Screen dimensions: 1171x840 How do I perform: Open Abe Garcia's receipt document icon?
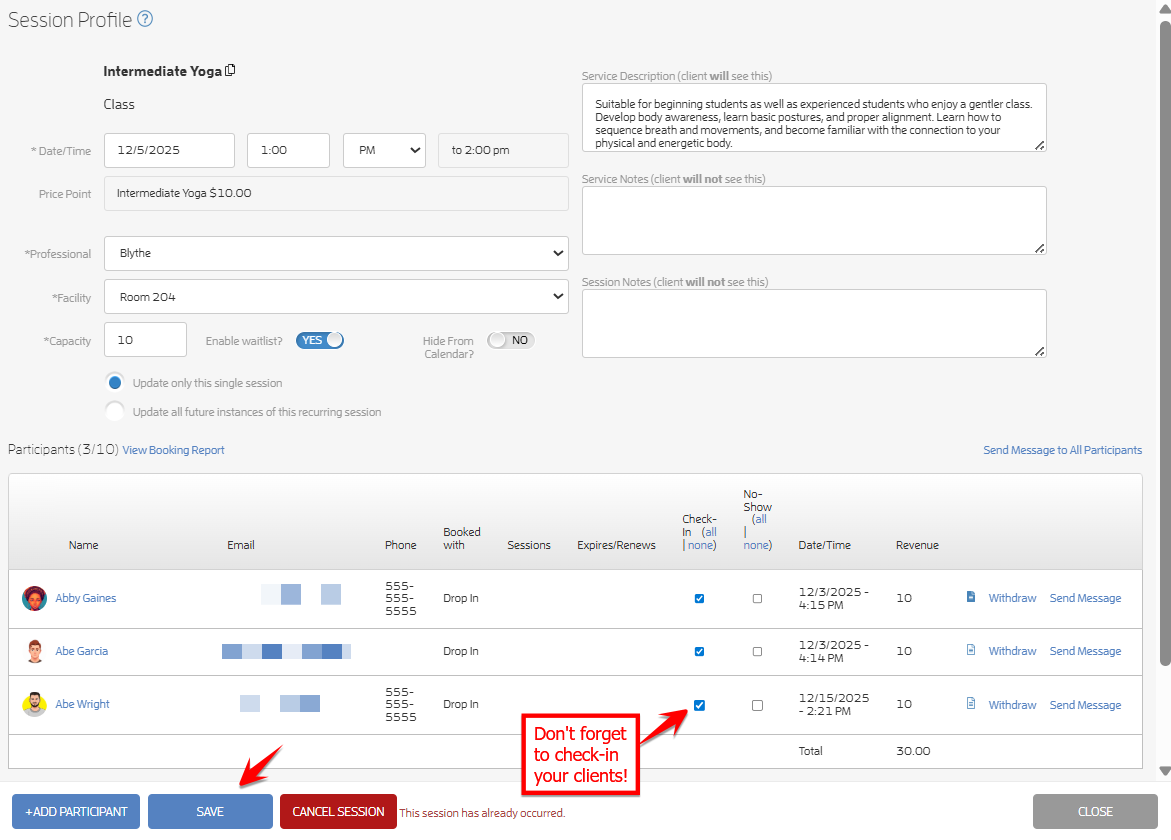click(970, 650)
